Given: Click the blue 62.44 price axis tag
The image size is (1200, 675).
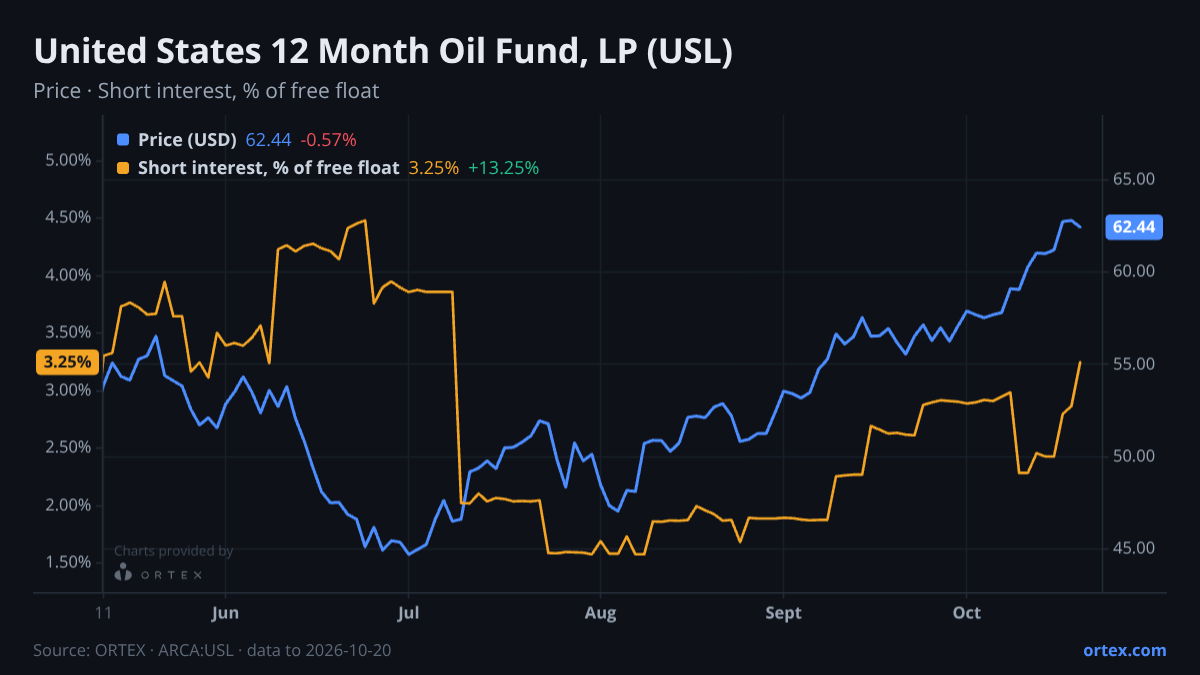Looking at the screenshot, I should [1133, 227].
